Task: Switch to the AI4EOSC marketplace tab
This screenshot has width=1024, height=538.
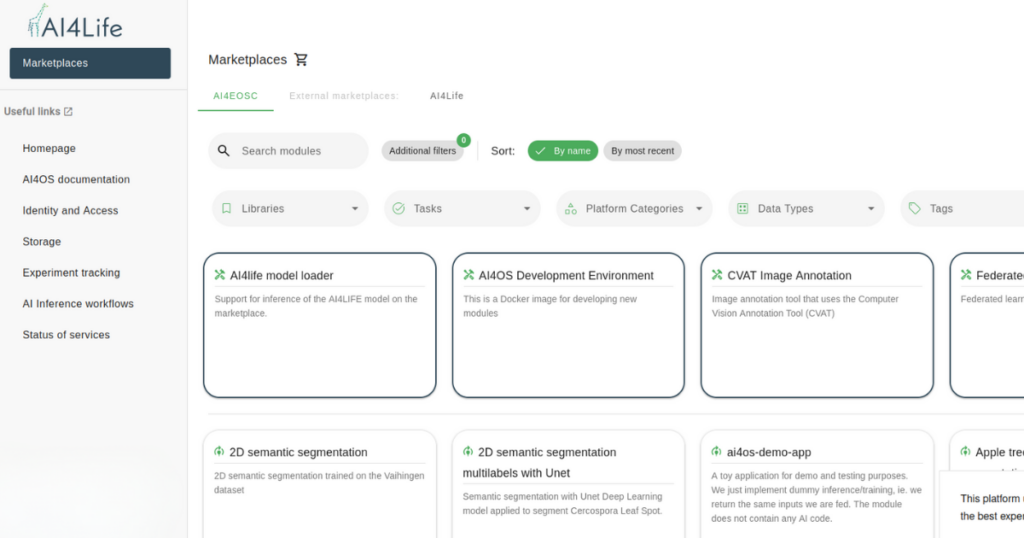Action: [x=235, y=96]
